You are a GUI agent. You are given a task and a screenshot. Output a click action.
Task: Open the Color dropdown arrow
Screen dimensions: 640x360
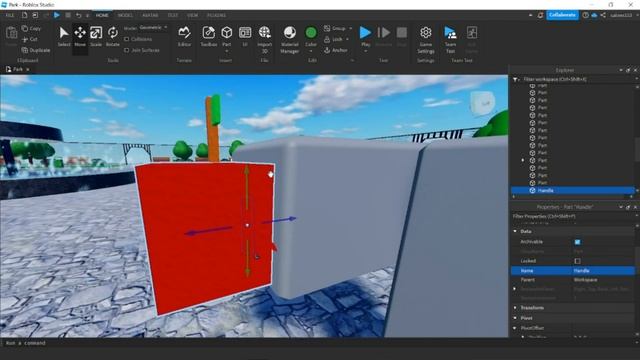pos(311,51)
